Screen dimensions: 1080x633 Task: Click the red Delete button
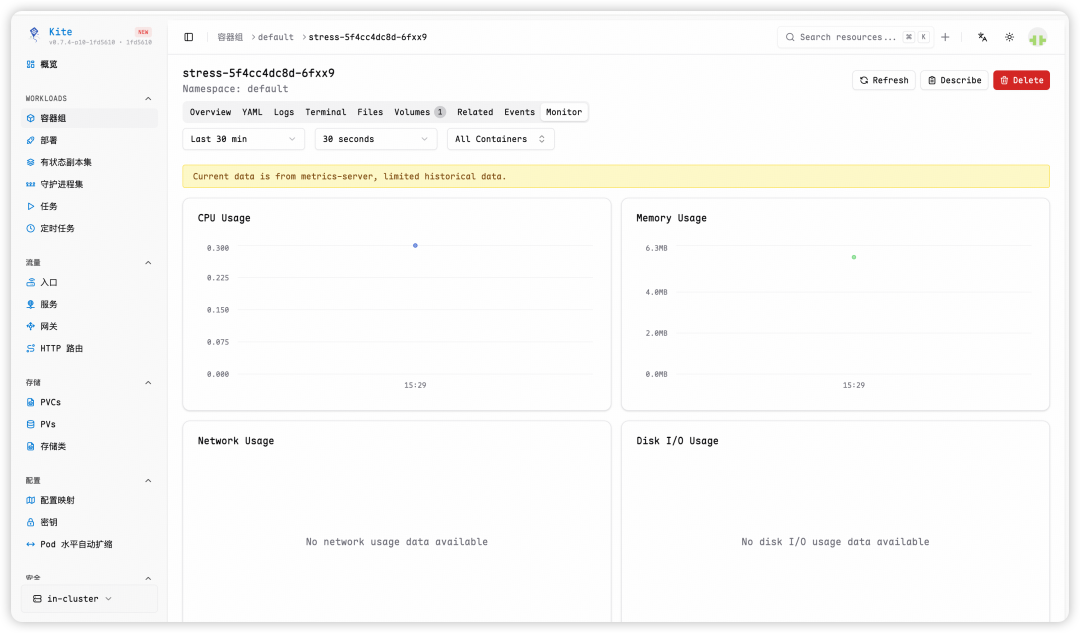[x=1021, y=81]
